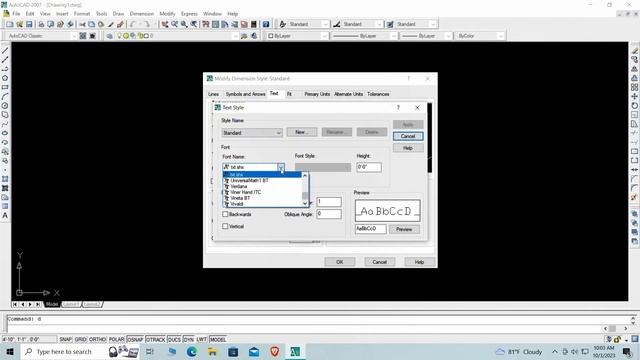
Task: Open the layer list dropdown
Action: (177, 36)
